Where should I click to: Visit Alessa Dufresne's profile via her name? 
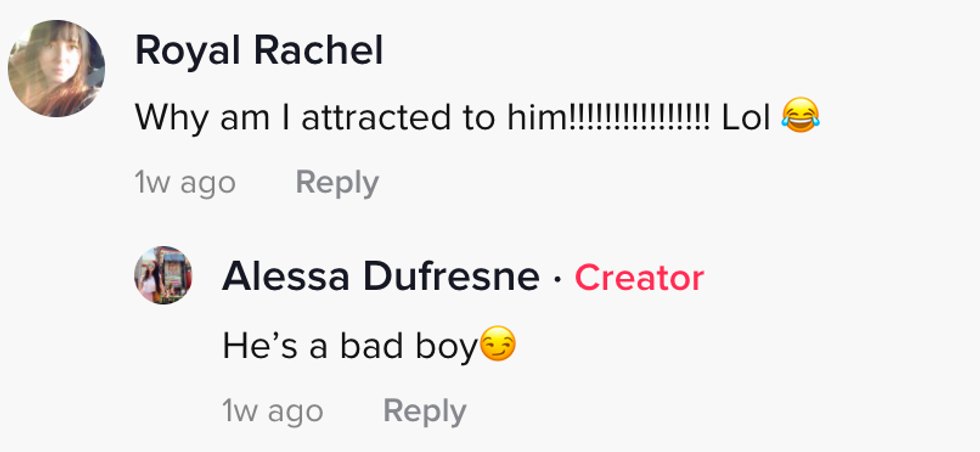[x=380, y=277]
